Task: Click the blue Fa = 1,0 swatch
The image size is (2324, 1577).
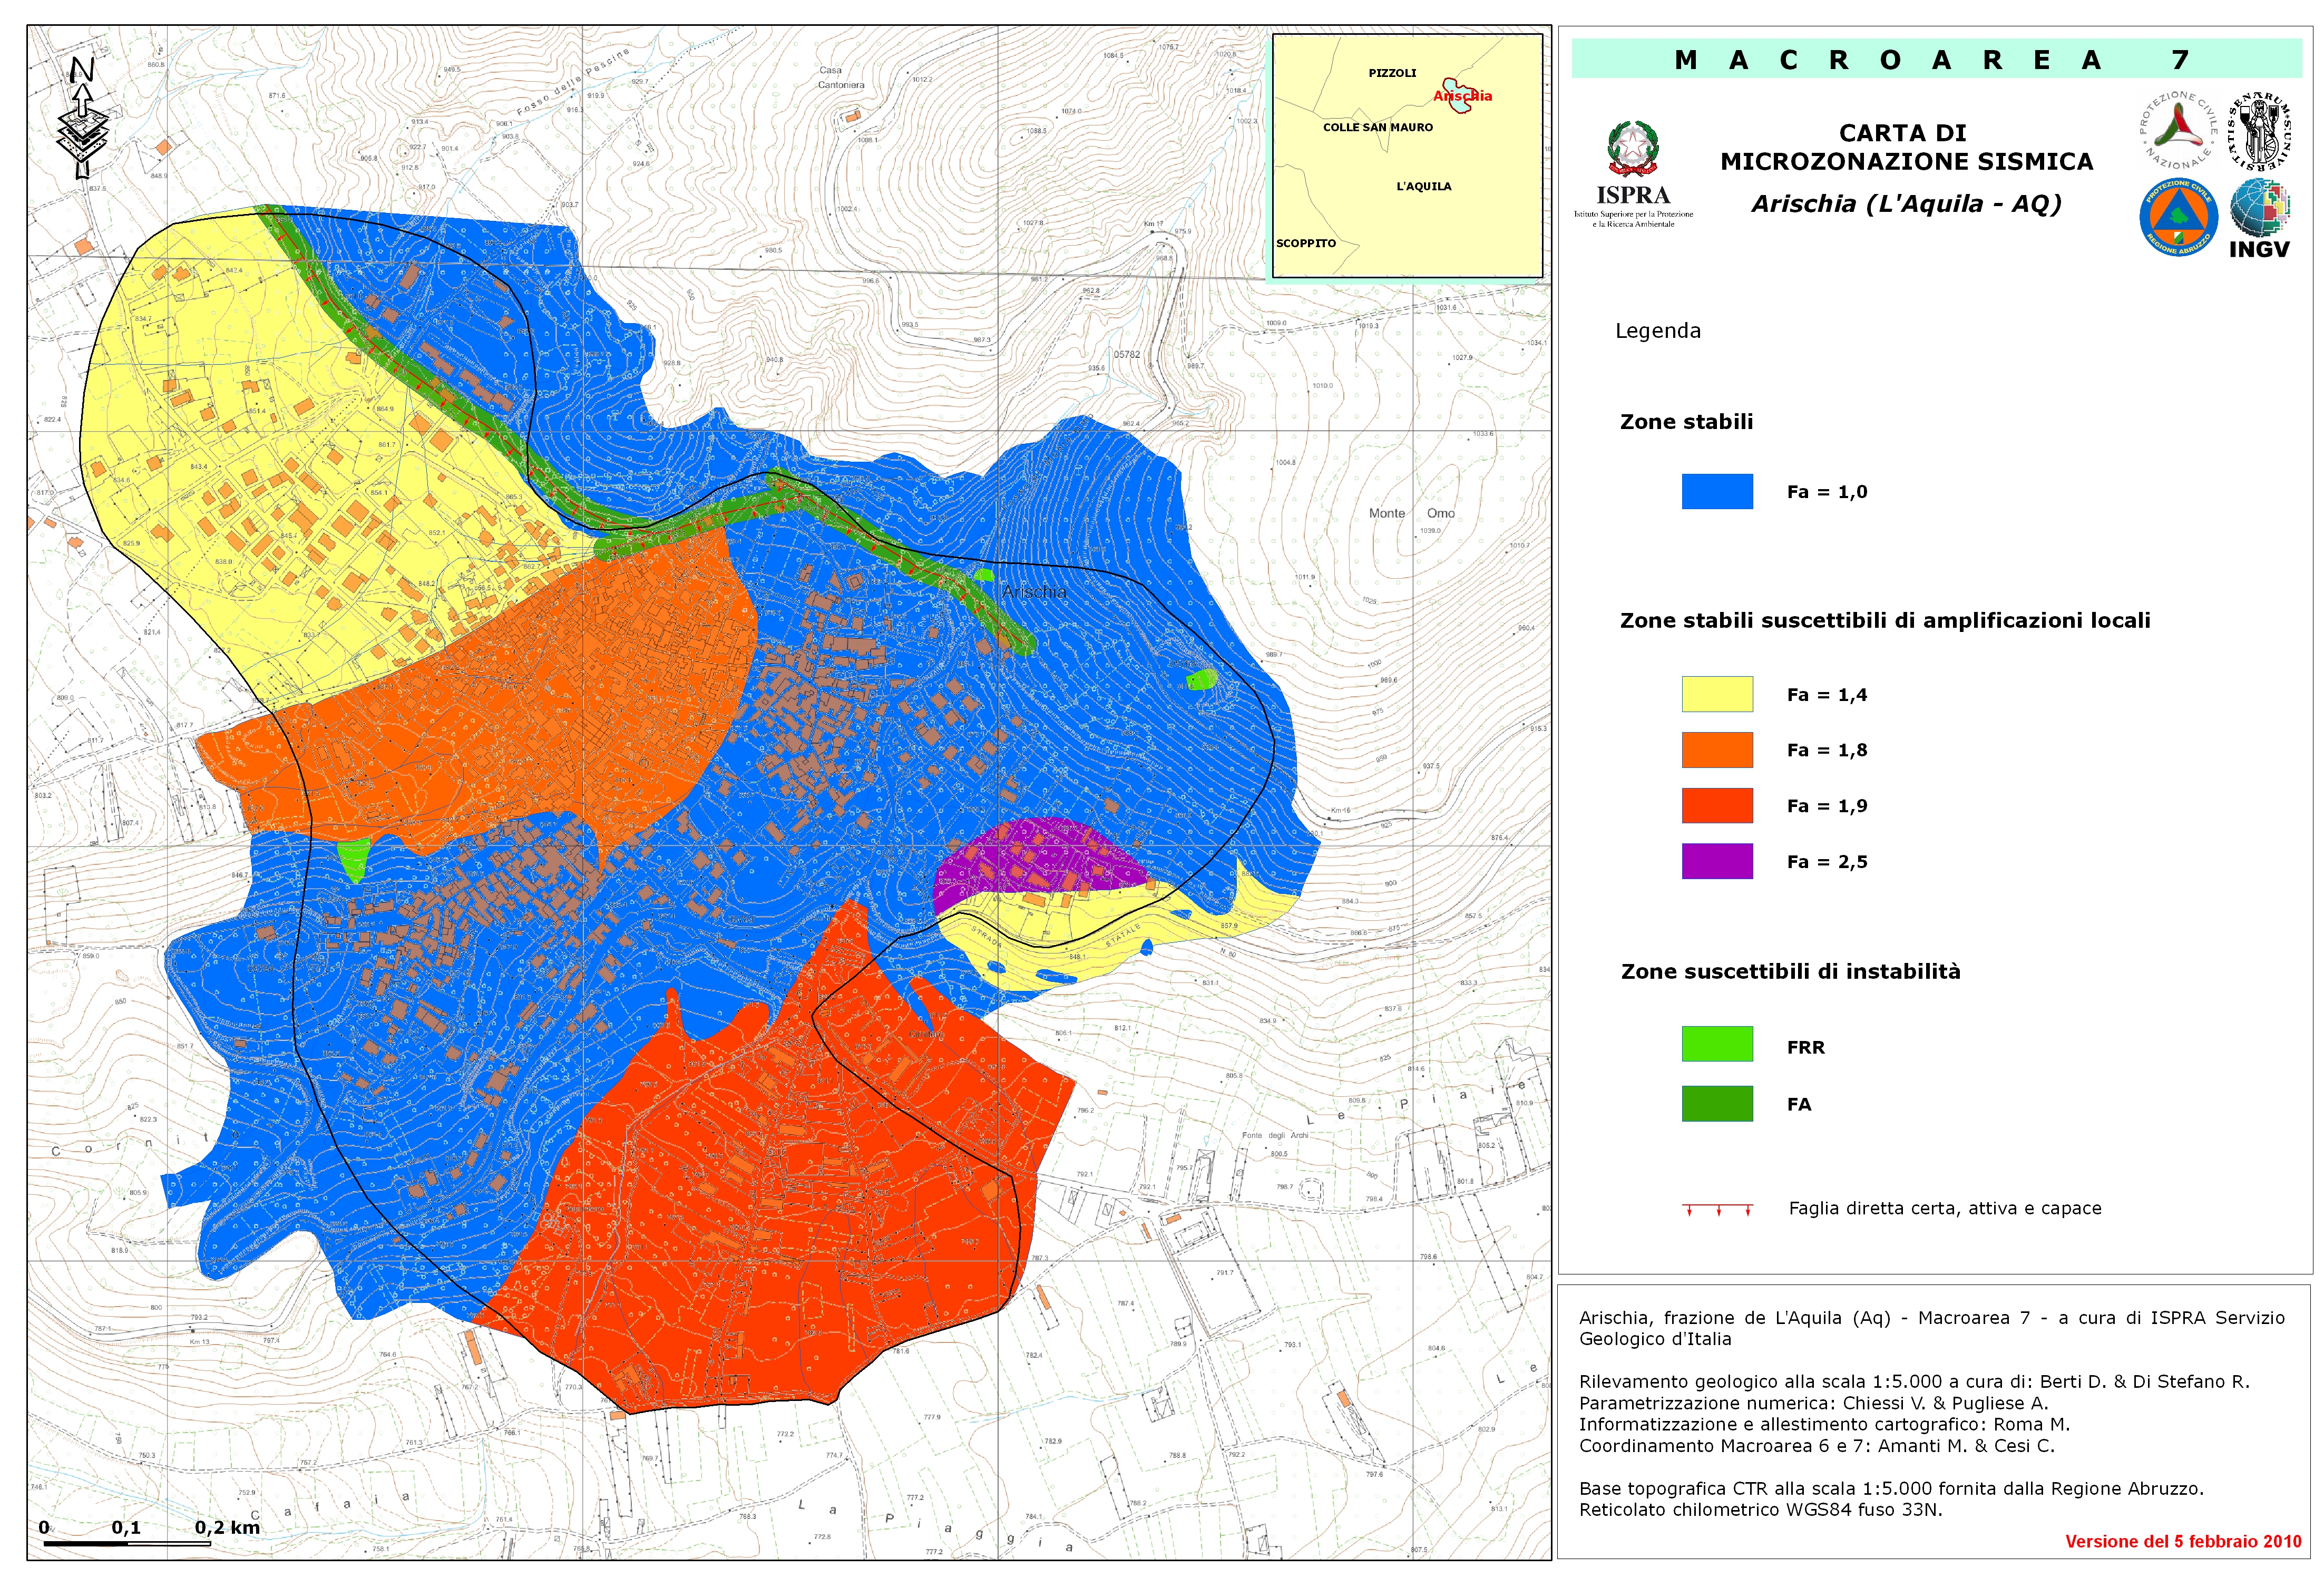Action: pyautogui.click(x=1716, y=492)
